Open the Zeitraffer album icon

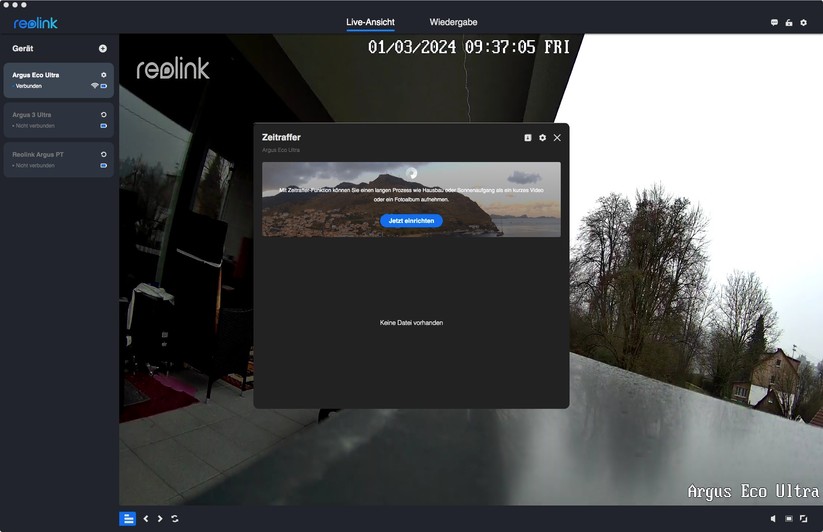(x=527, y=137)
